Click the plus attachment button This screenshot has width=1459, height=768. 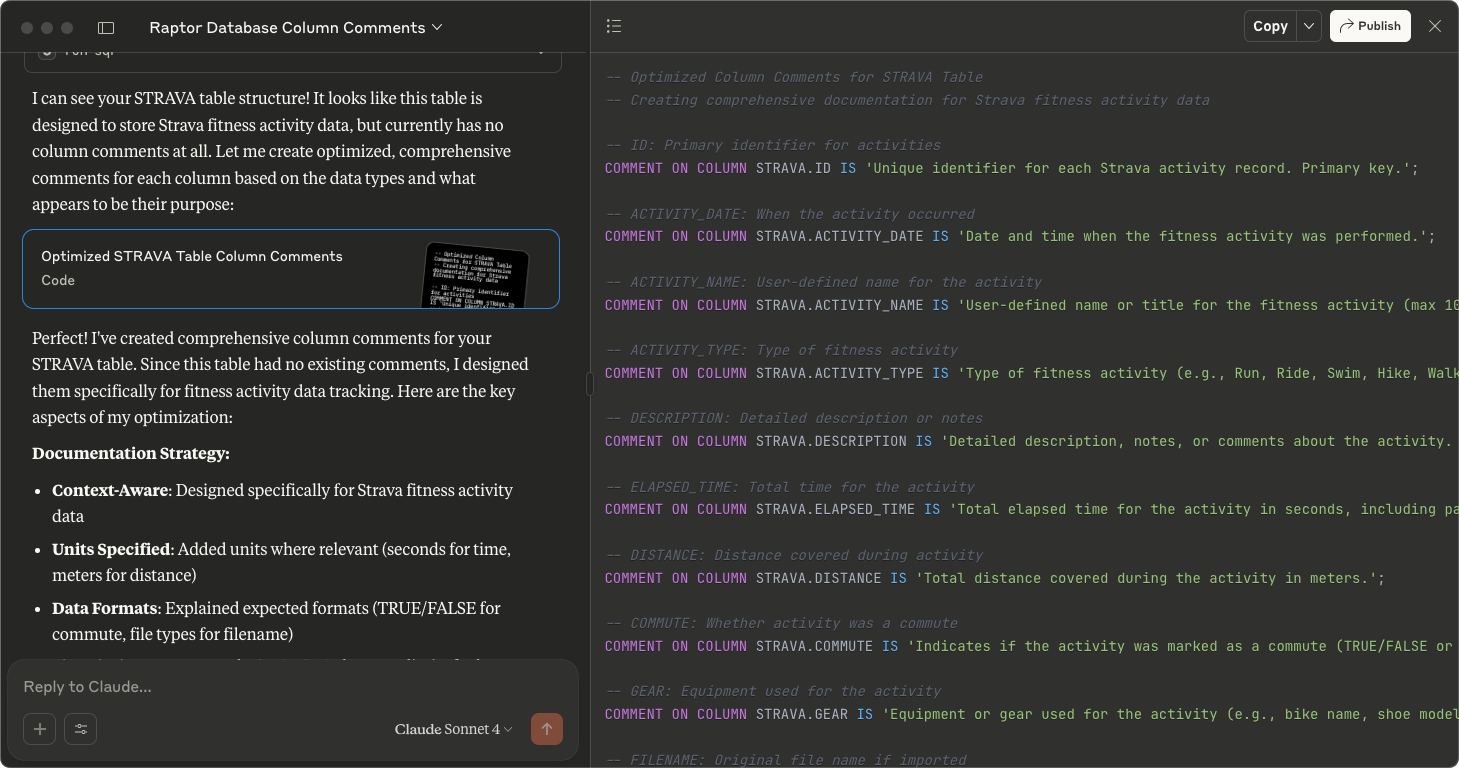[x=40, y=729]
